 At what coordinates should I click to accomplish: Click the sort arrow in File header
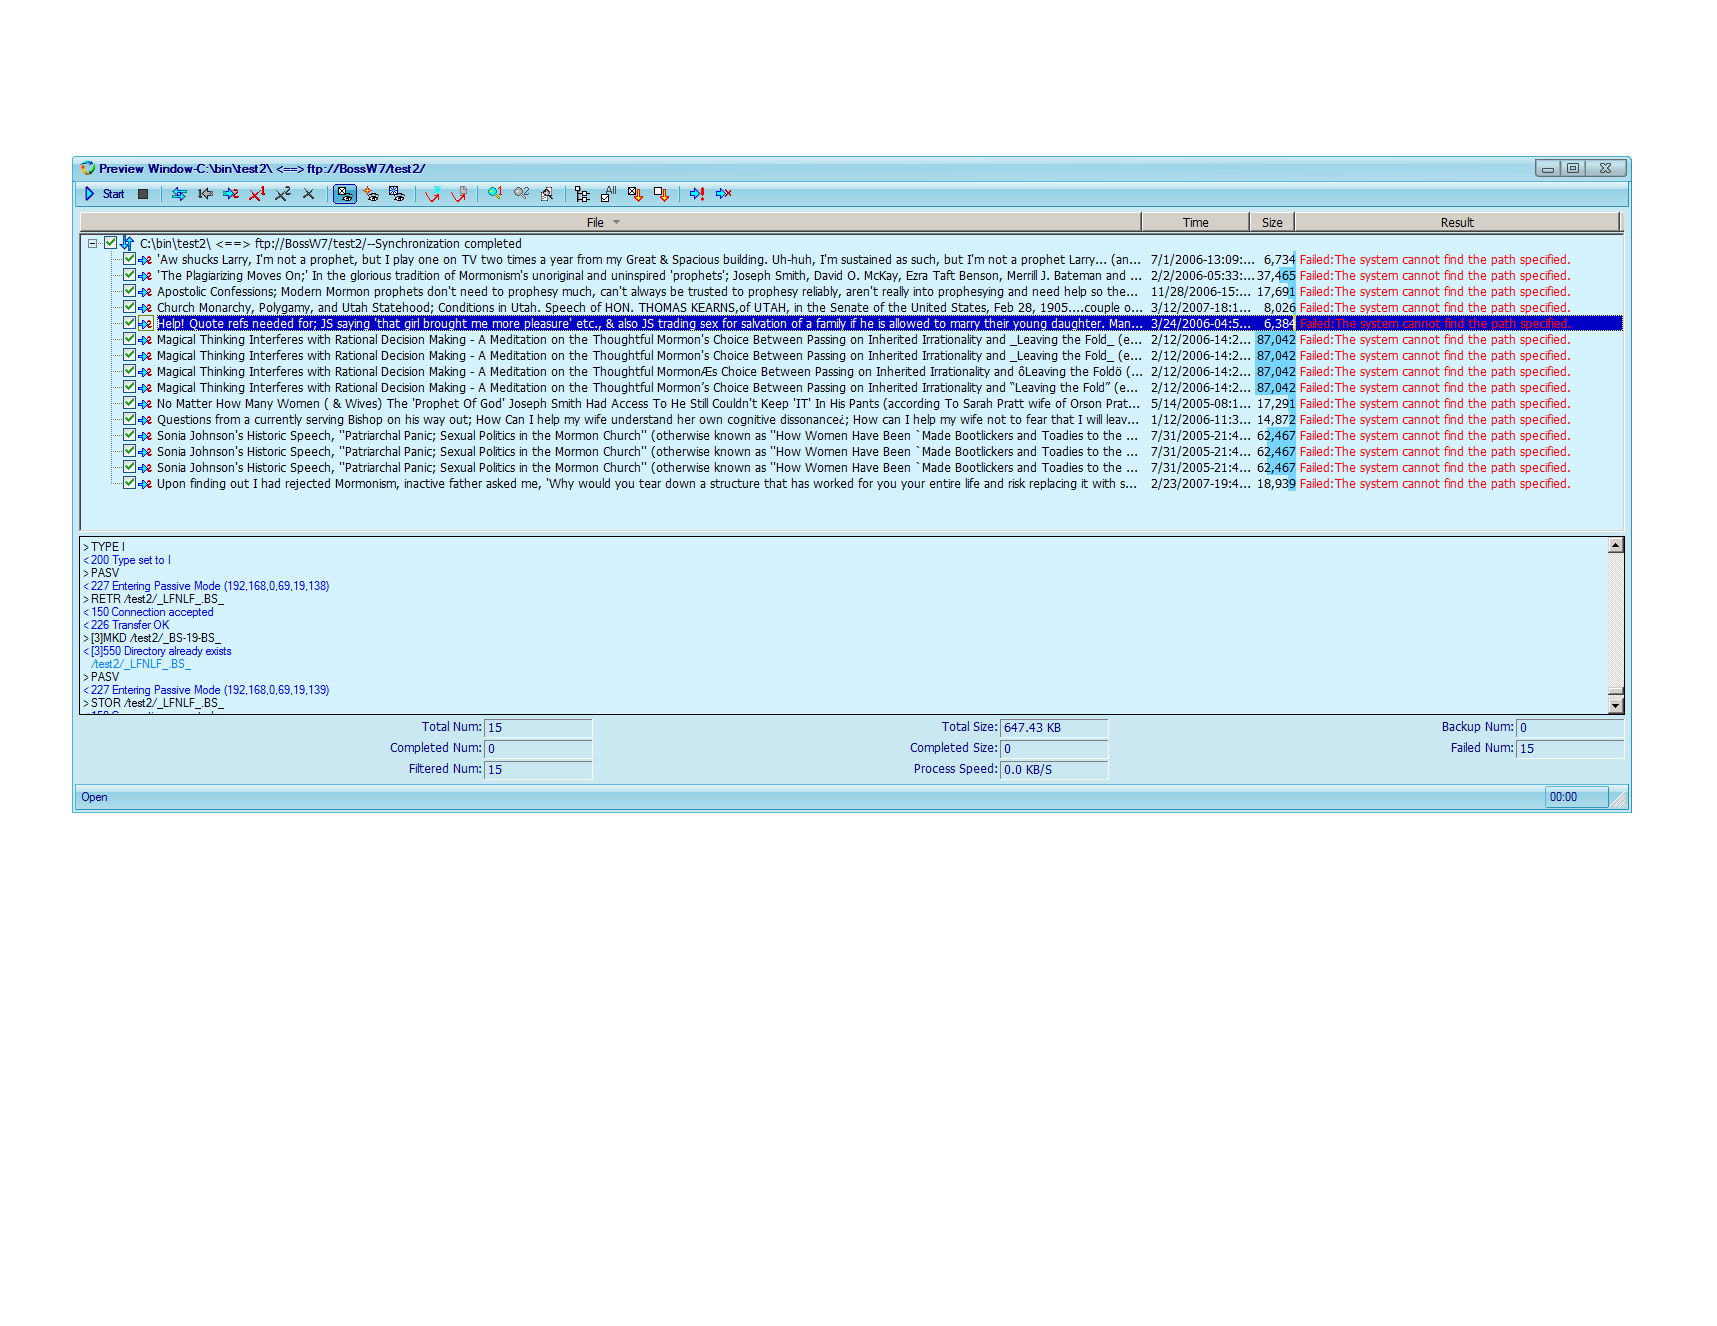[x=617, y=222]
